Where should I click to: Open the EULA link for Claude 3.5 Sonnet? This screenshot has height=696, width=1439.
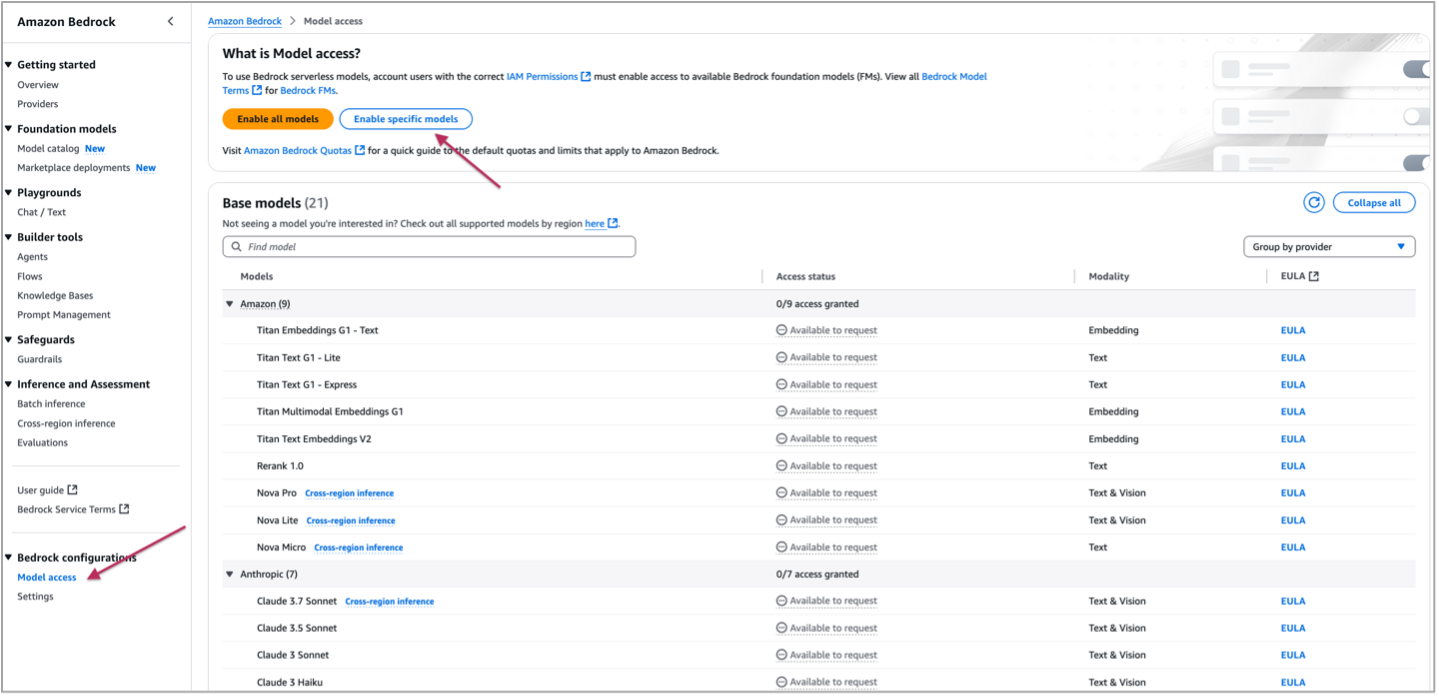pos(1293,629)
